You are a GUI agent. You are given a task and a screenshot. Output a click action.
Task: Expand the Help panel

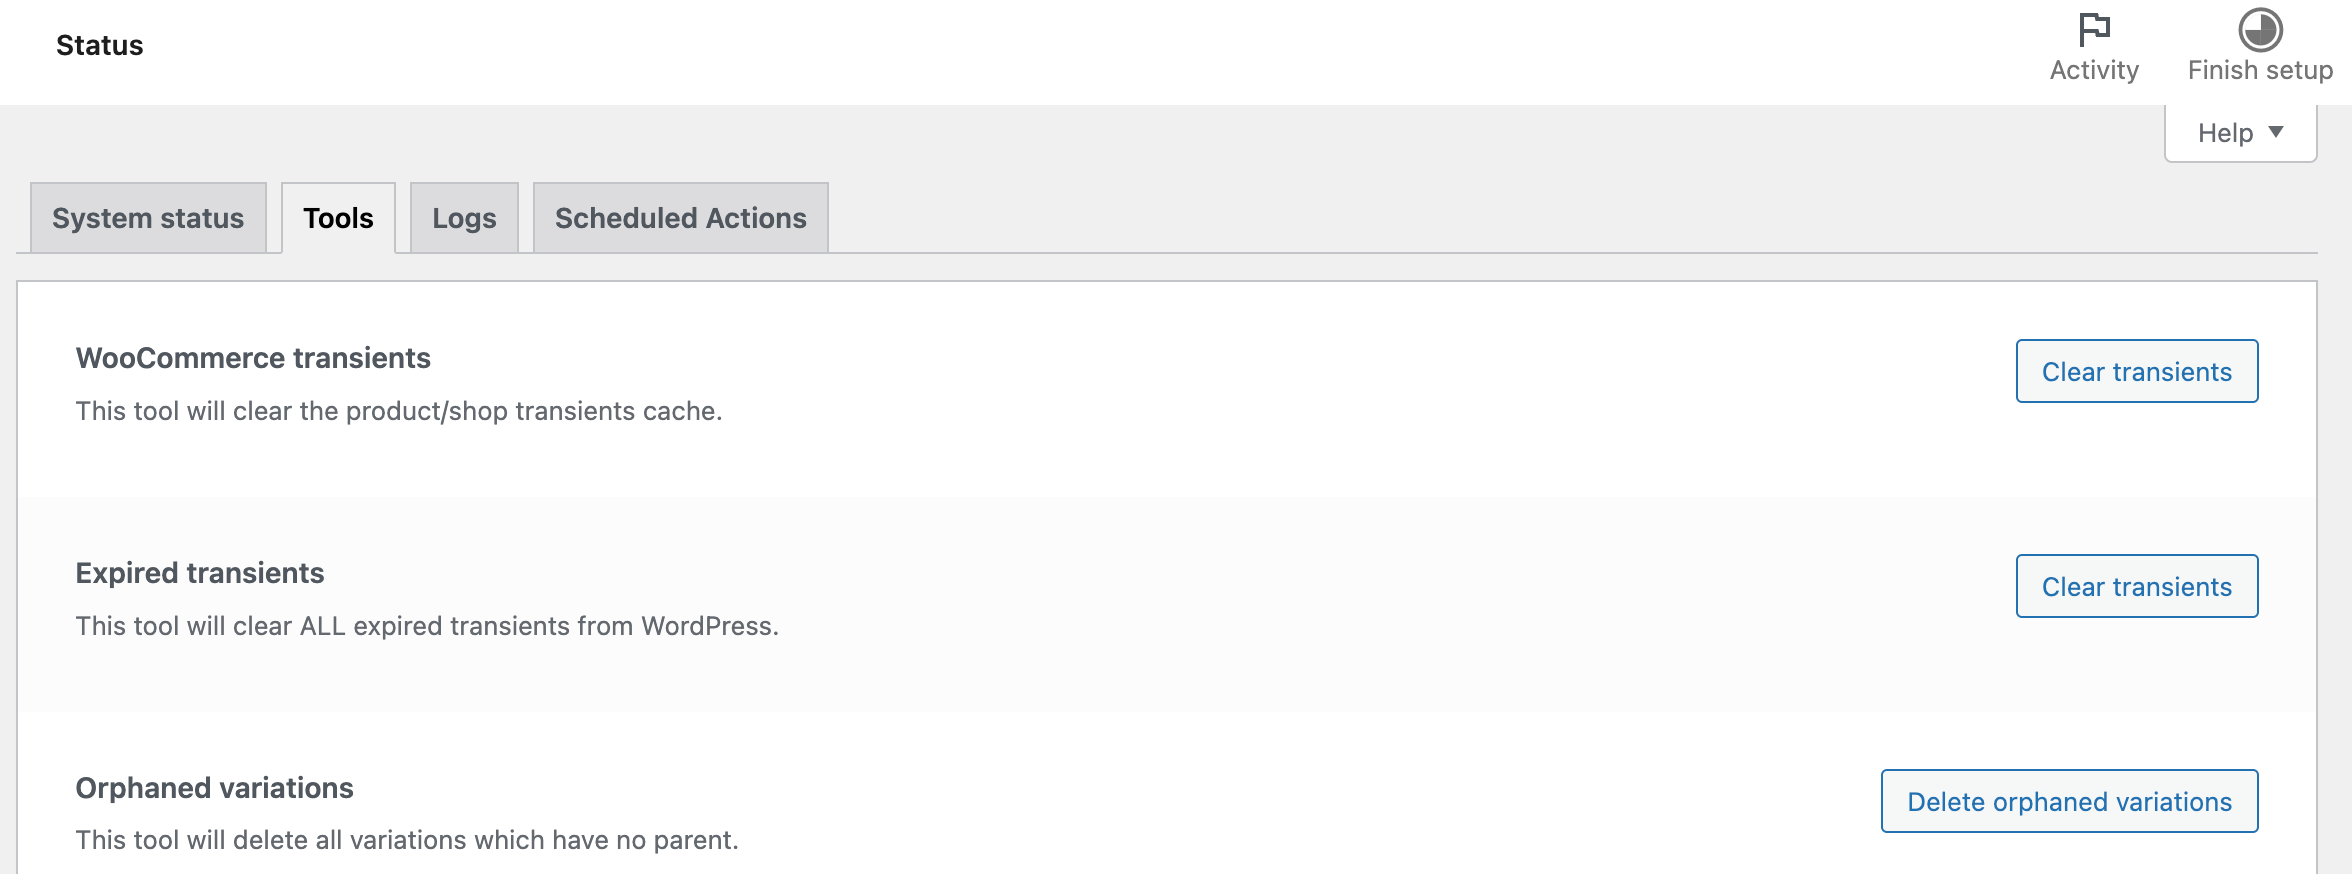(2240, 131)
